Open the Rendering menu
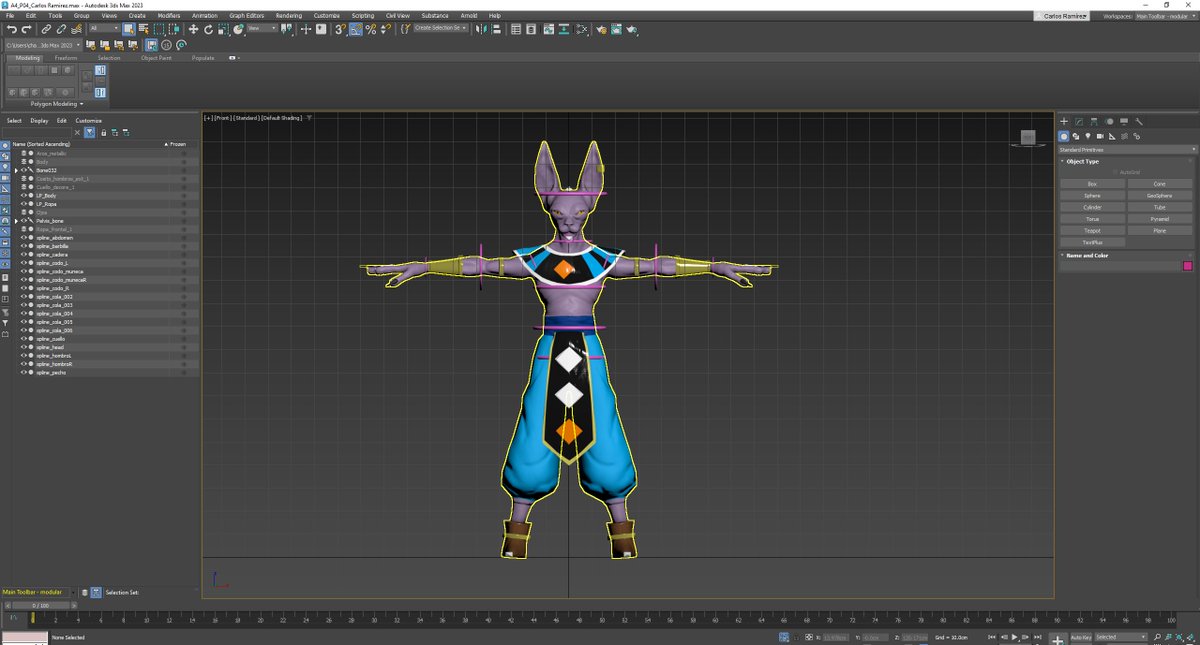The height and width of the screenshot is (645, 1200). (x=289, y=16)
